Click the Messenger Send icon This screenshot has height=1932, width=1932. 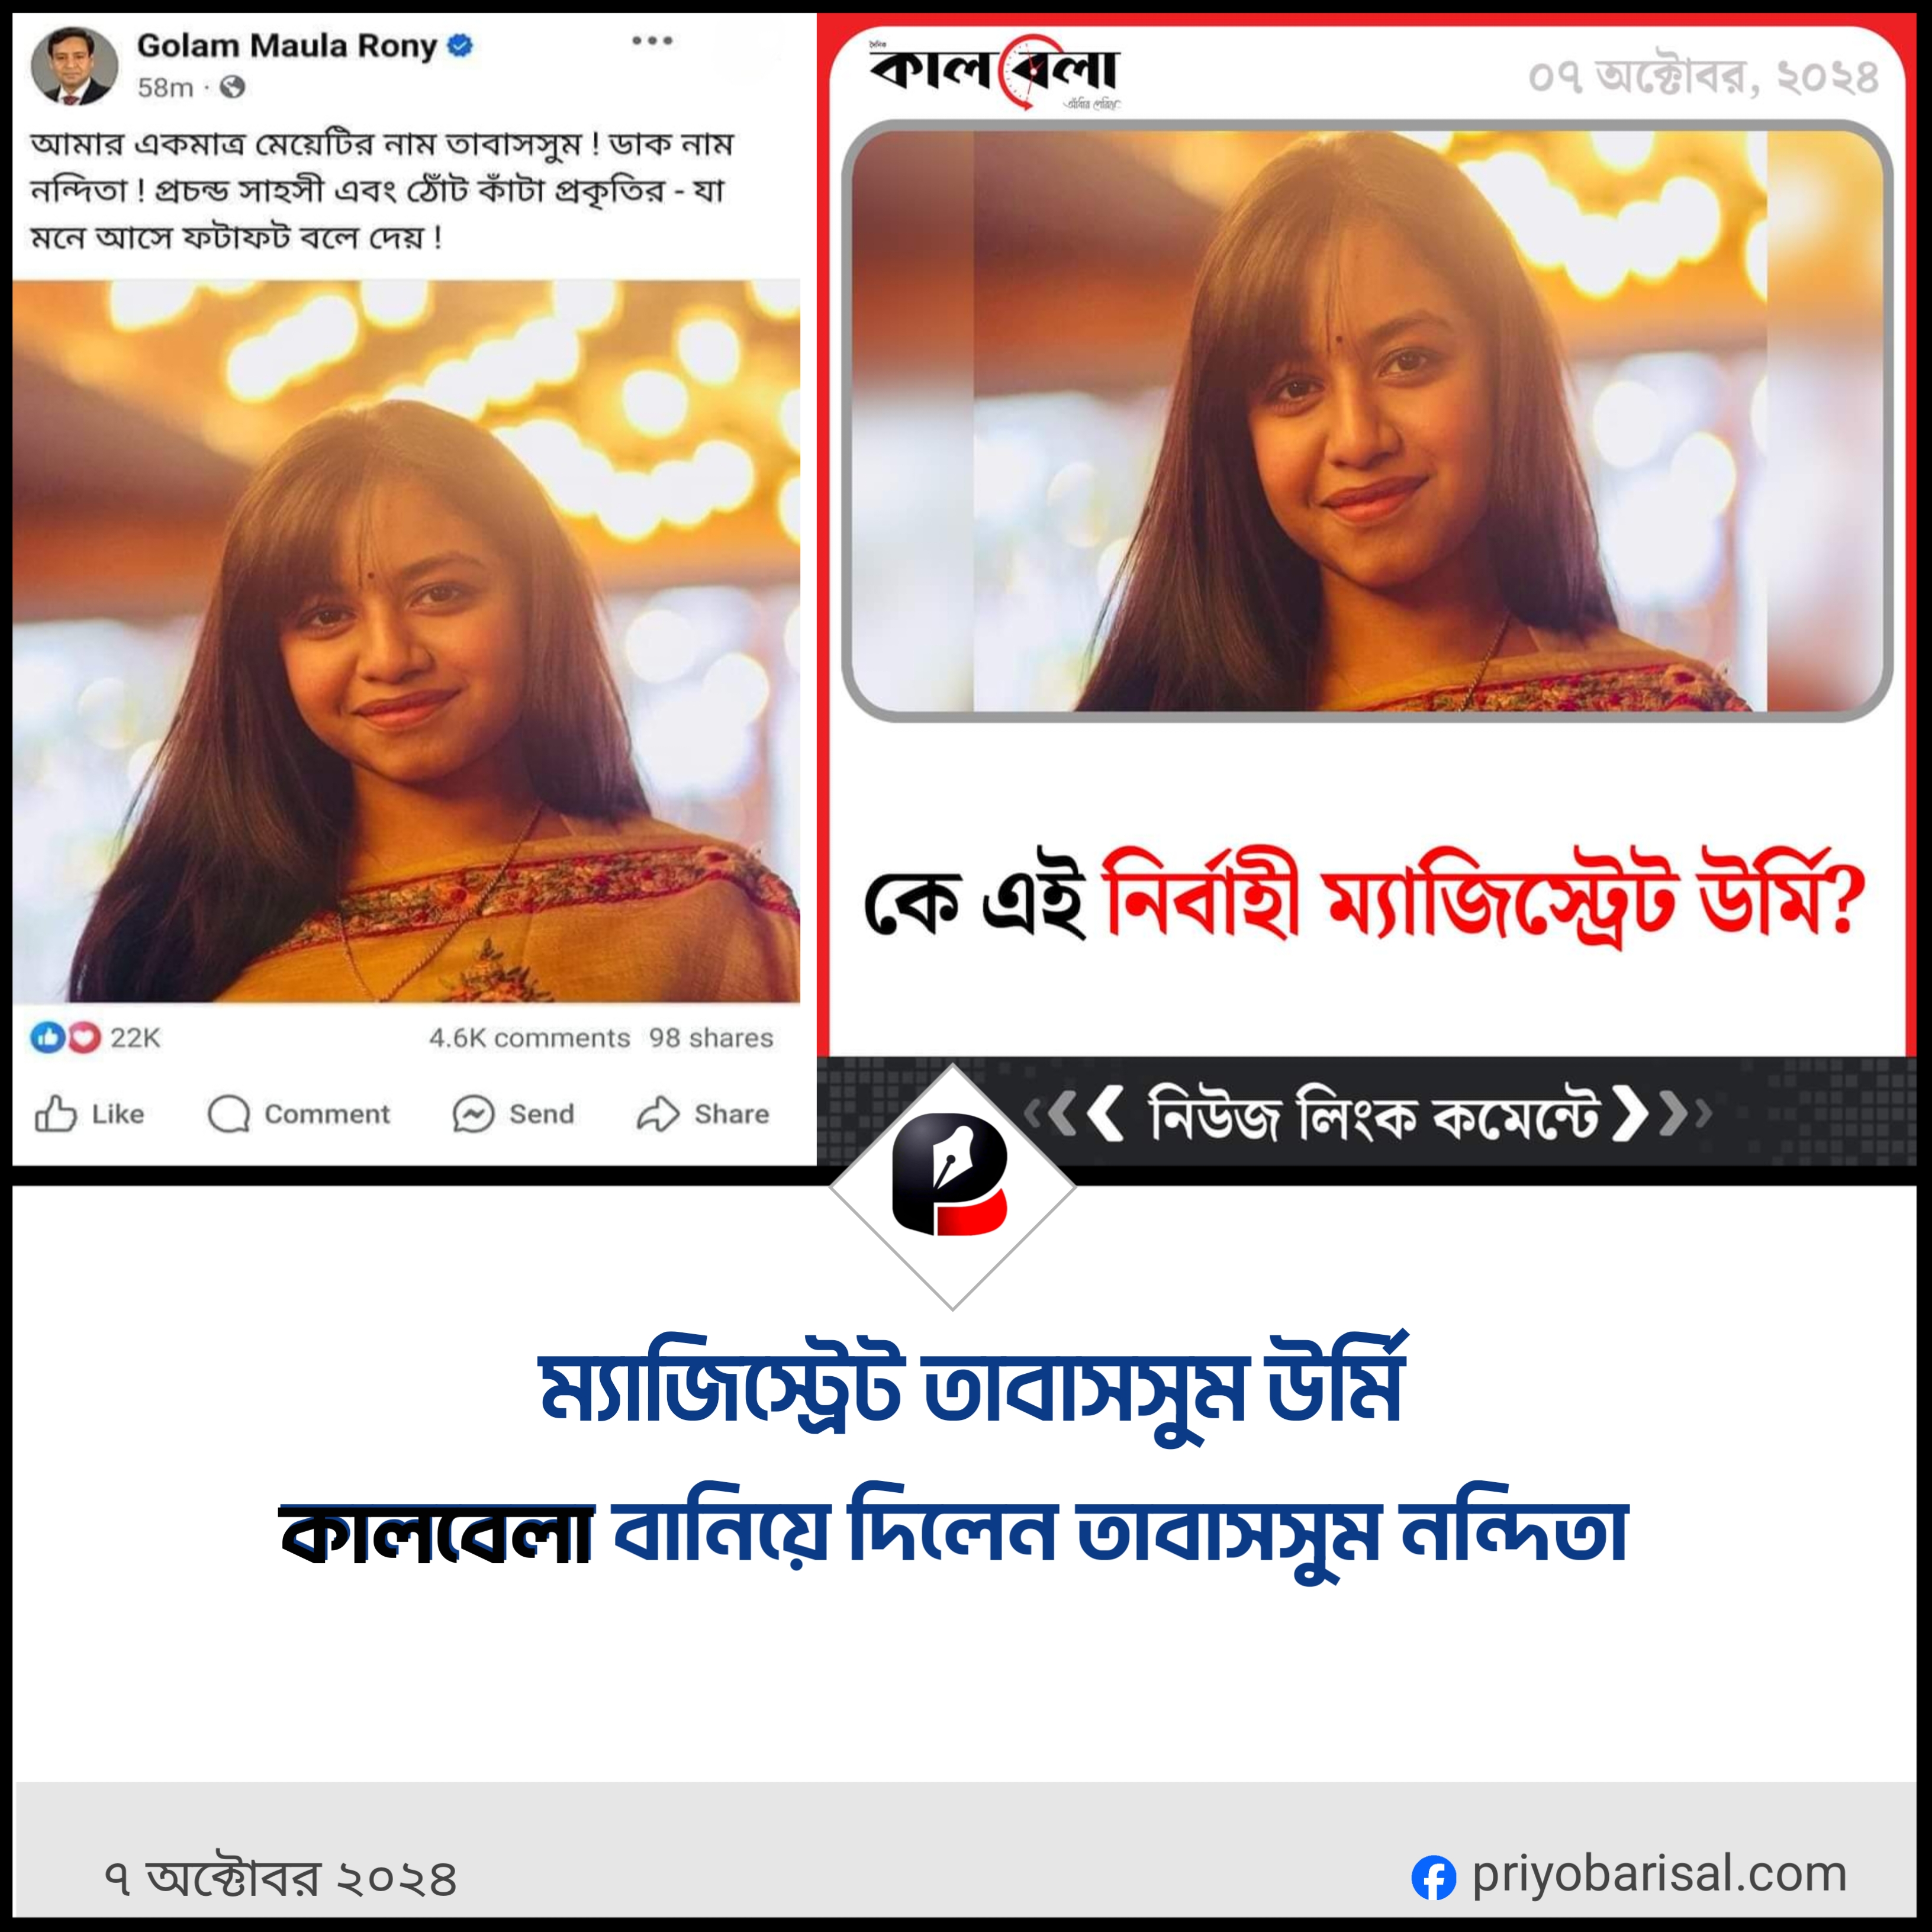tap(473, 1113)
